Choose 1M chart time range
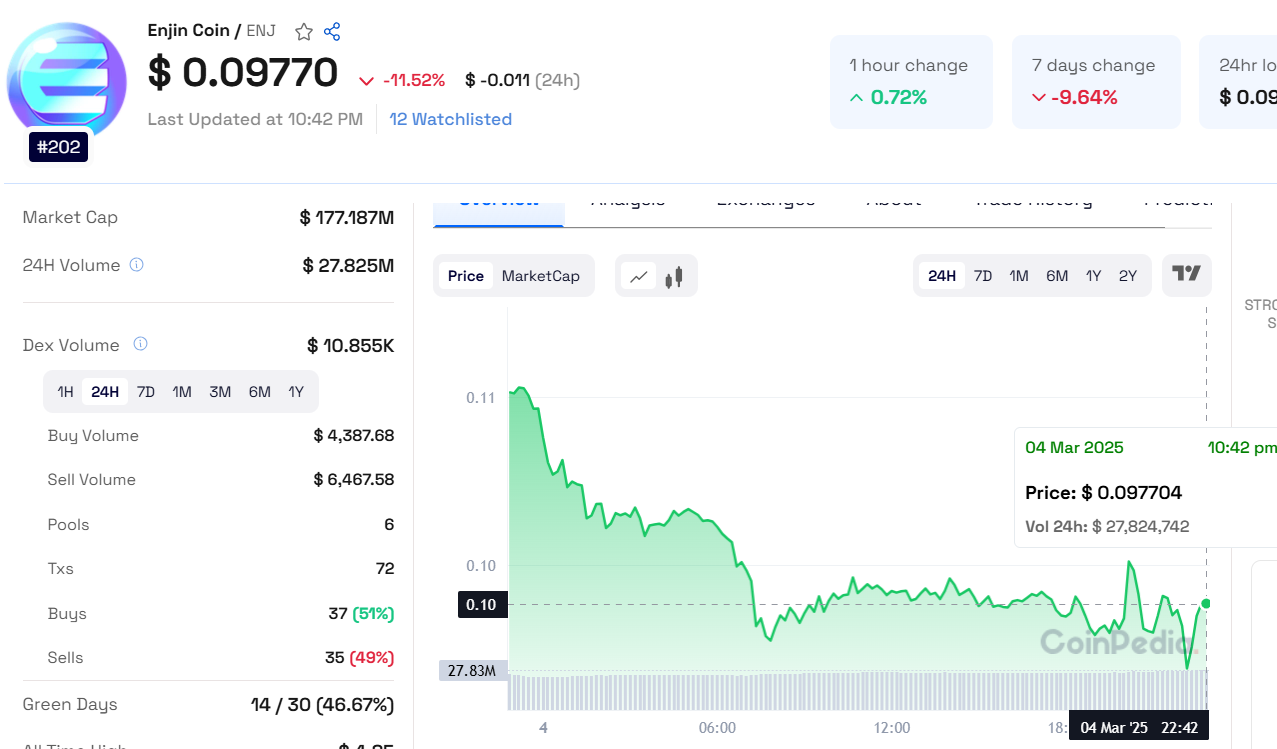This screenshot has width=1277, height=749. coord(1019,276)
